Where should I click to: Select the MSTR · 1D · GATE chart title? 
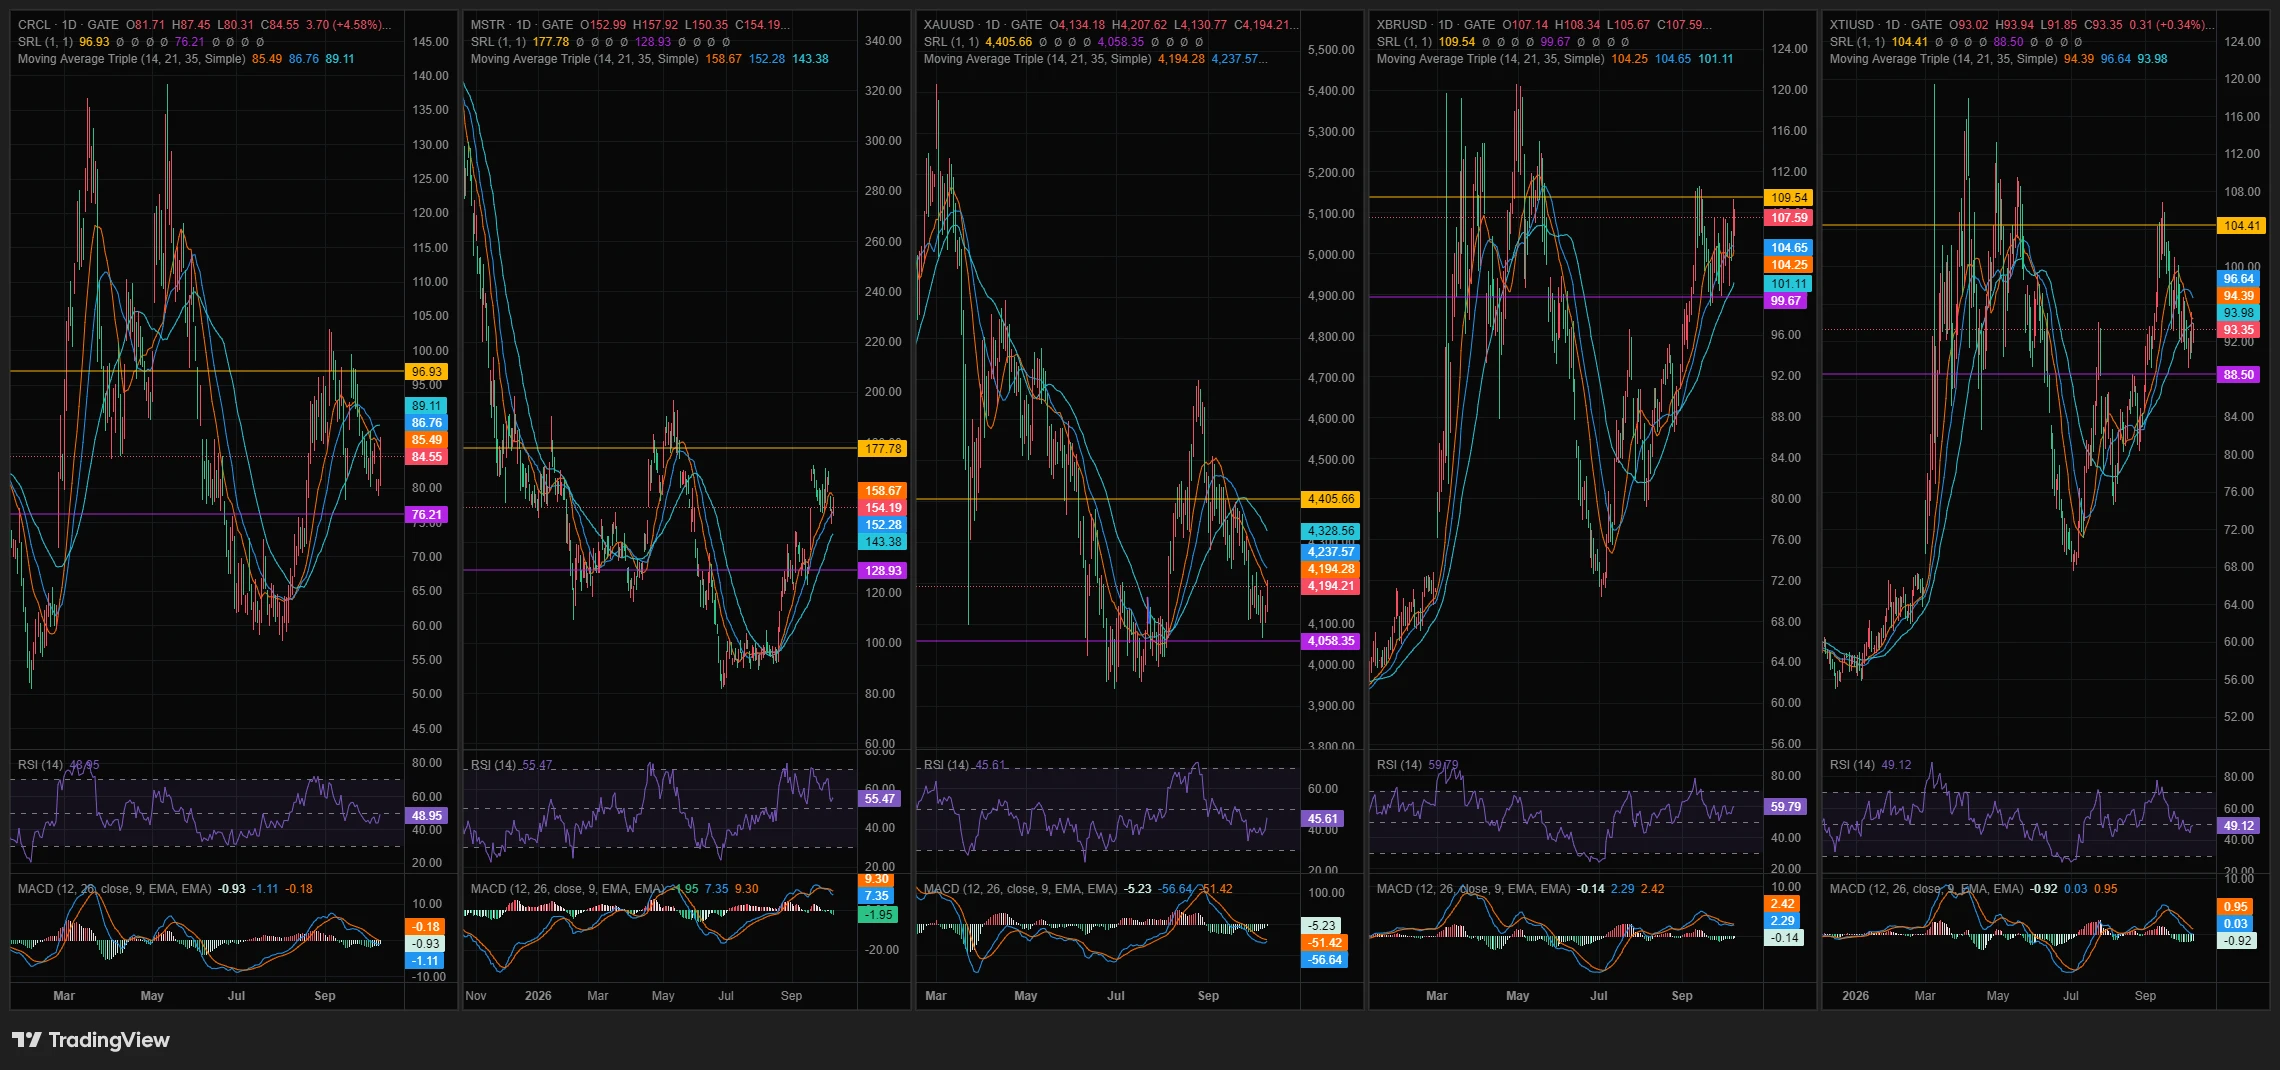tap(522, 25)
